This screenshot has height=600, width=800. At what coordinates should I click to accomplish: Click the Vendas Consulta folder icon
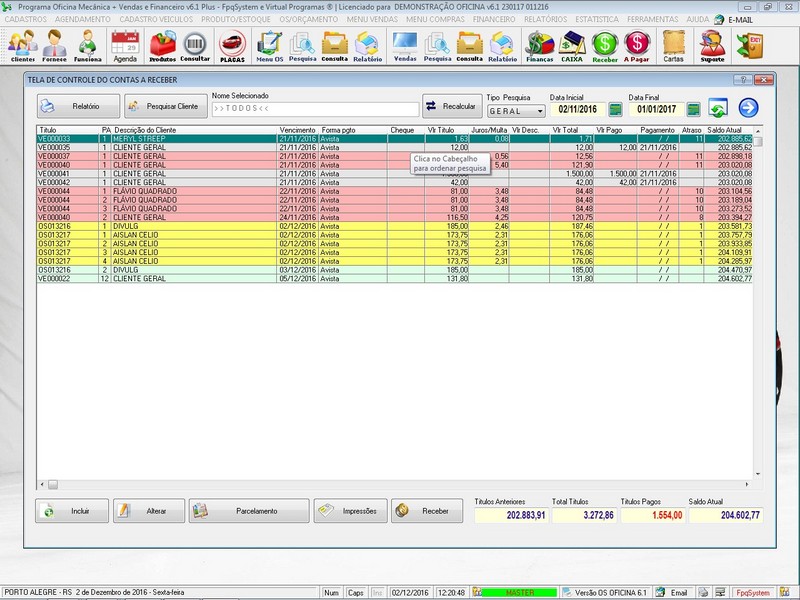coord(469,45)
